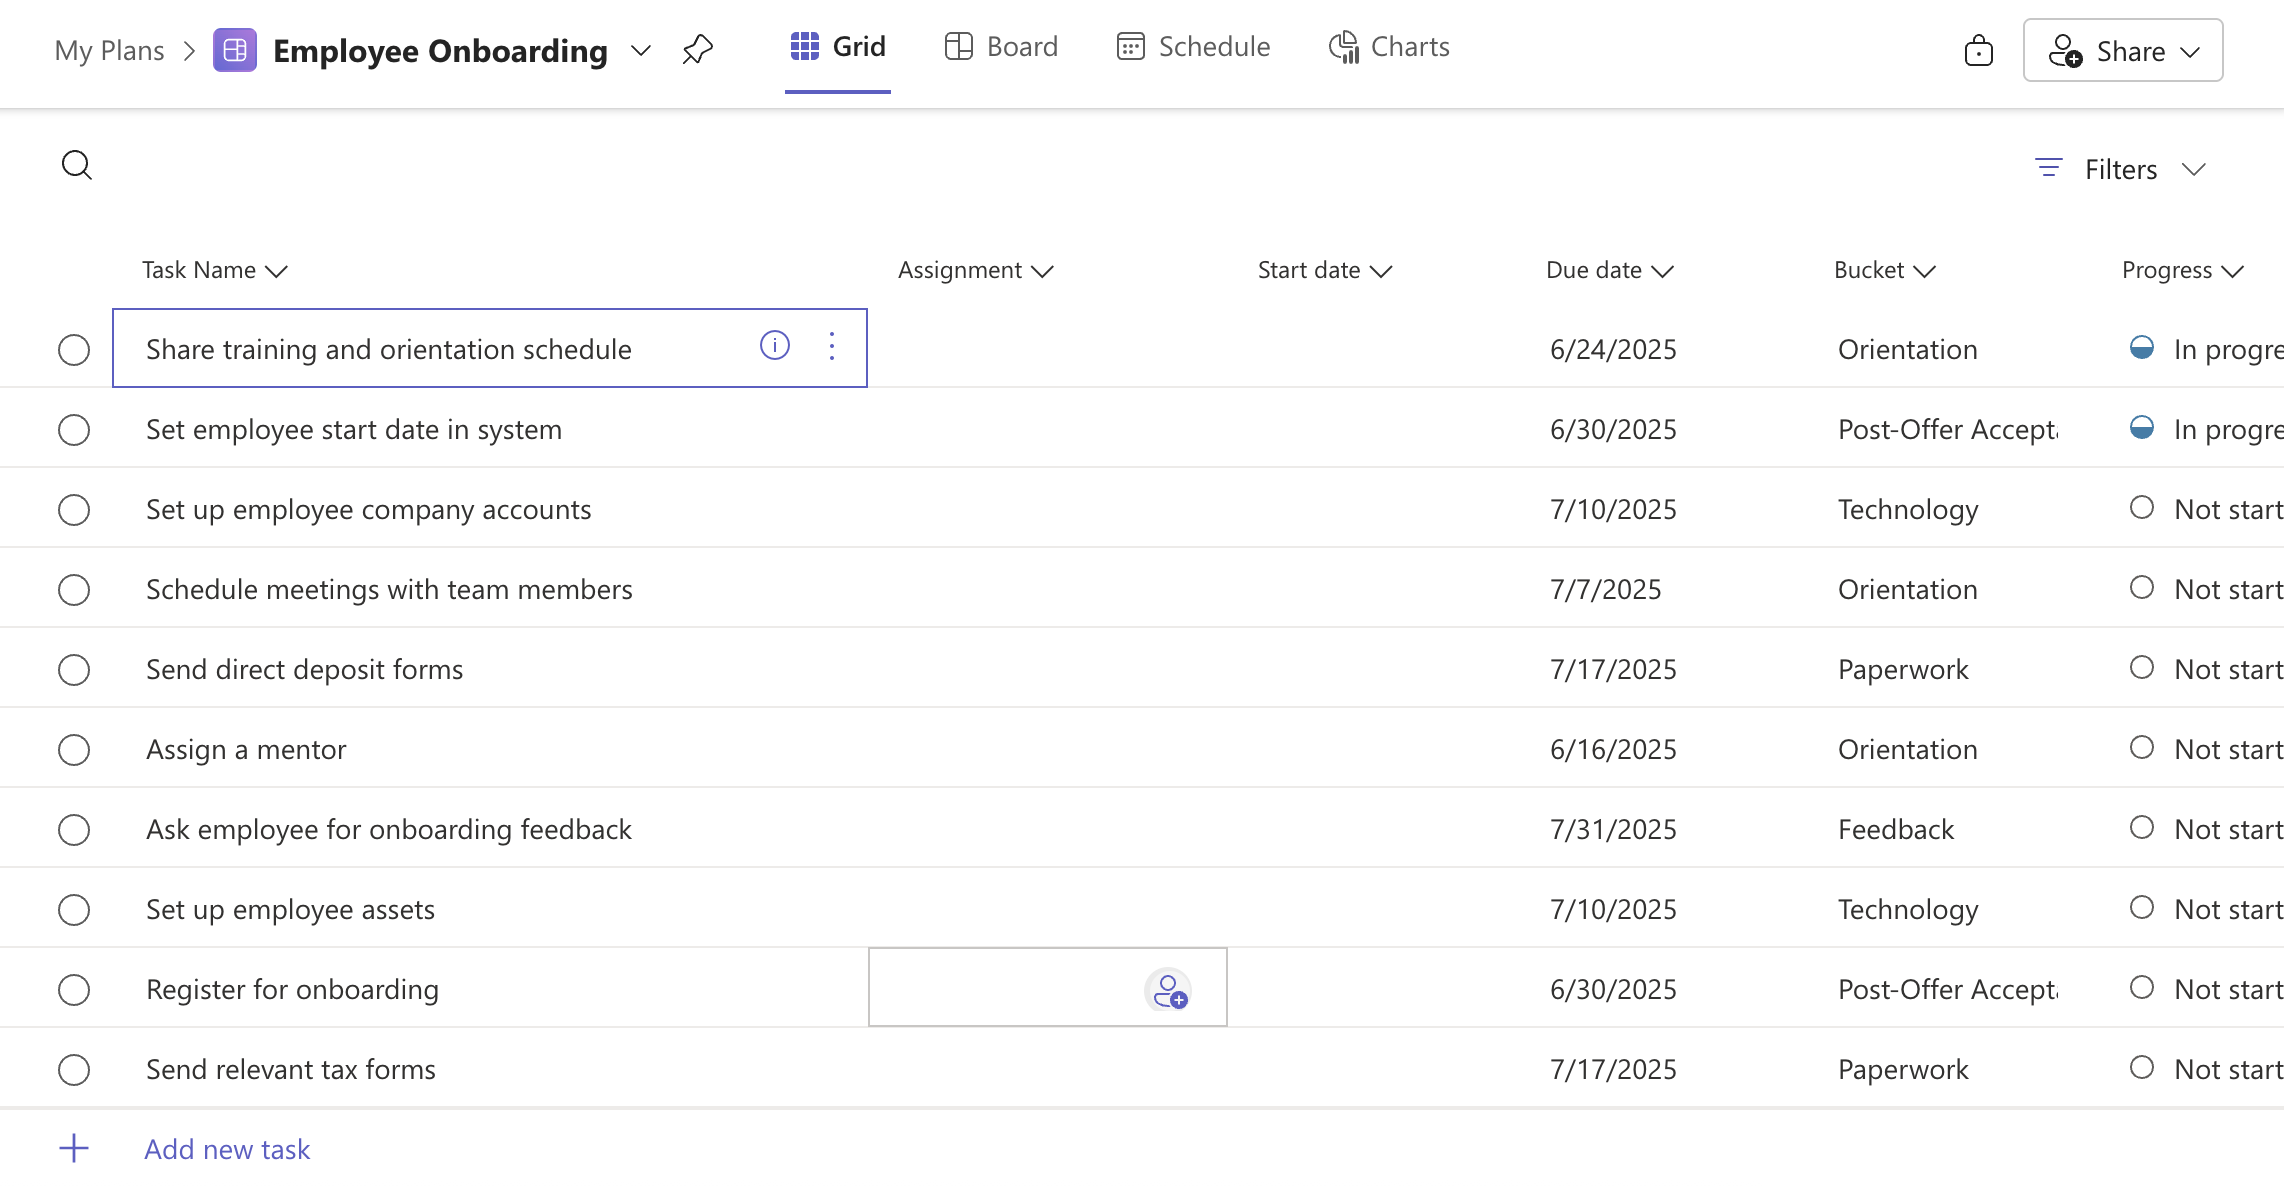Switch to the Board view tab
This screenshot has width=2284, height=1186.
point(1001,47)
